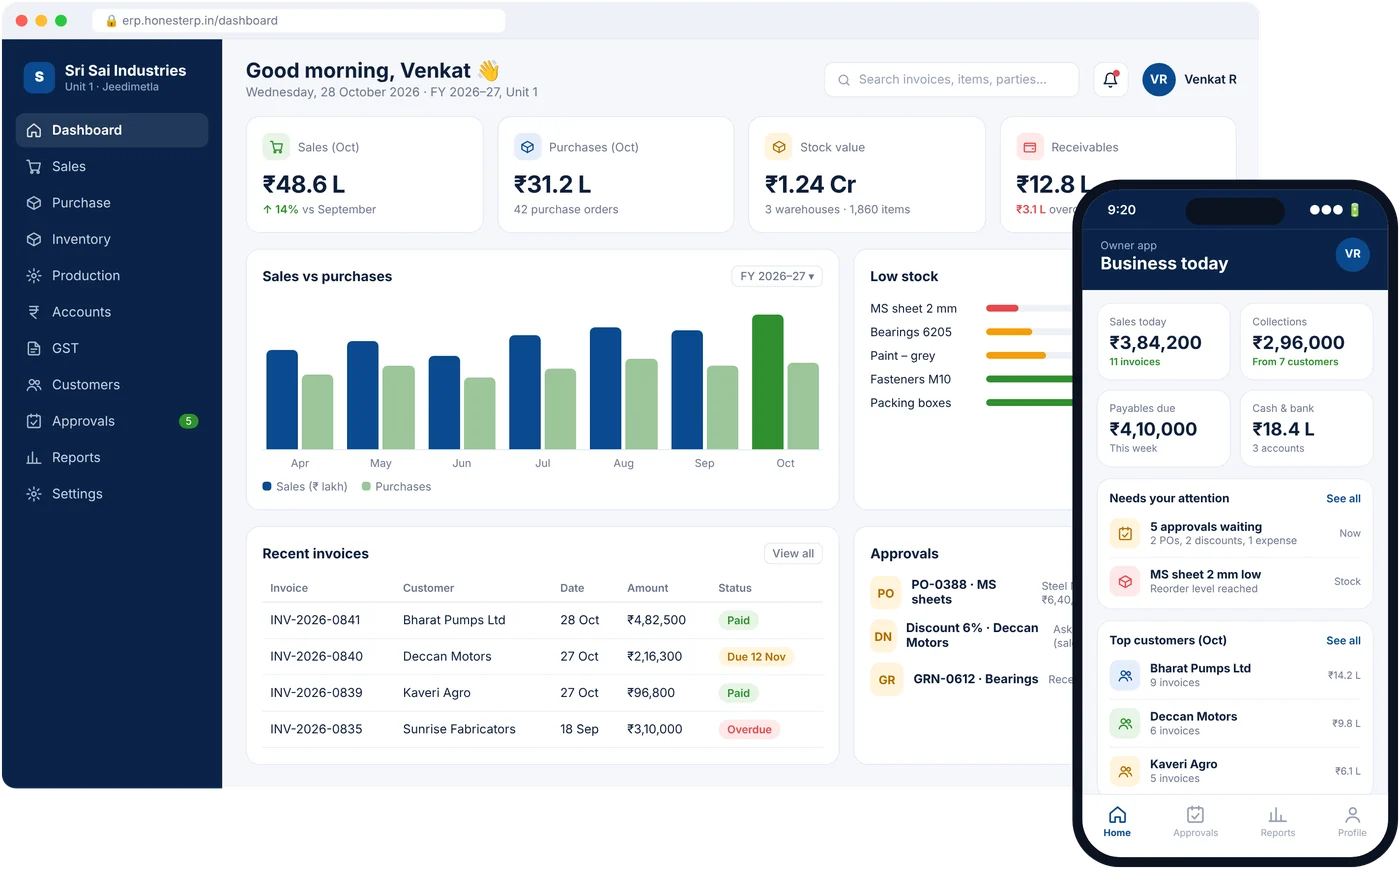Click the GR badge for GRN-0612
Image resolution: width=1400 pixels, height=869 pixels.
click(887, 679)
